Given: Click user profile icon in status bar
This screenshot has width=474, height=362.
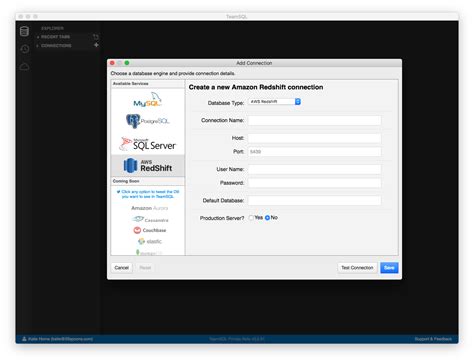Looking at the screenshot, I should (x=24, y=339).
